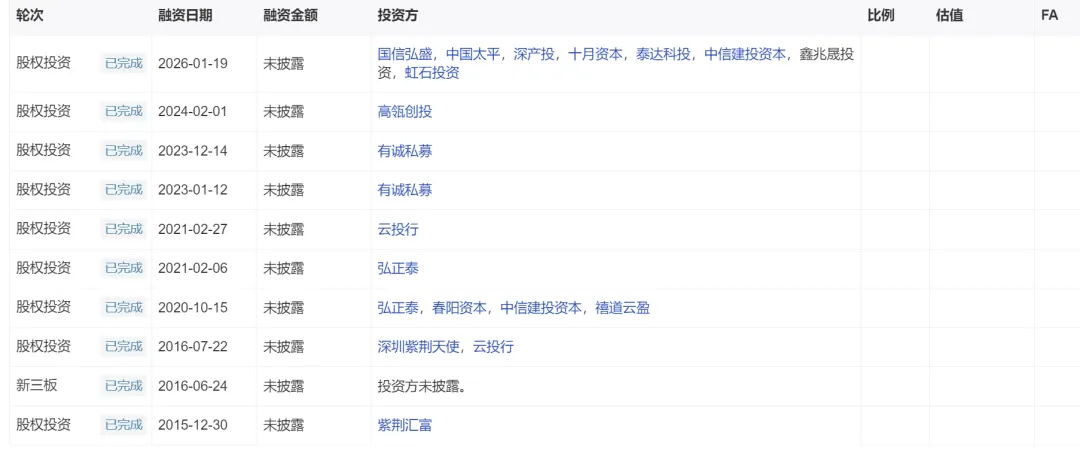The width and height of the screenshot is (1080, 456).
Task: Click 未披露 amount in the 2026-01-19 row
Action: tap(283, 64)
